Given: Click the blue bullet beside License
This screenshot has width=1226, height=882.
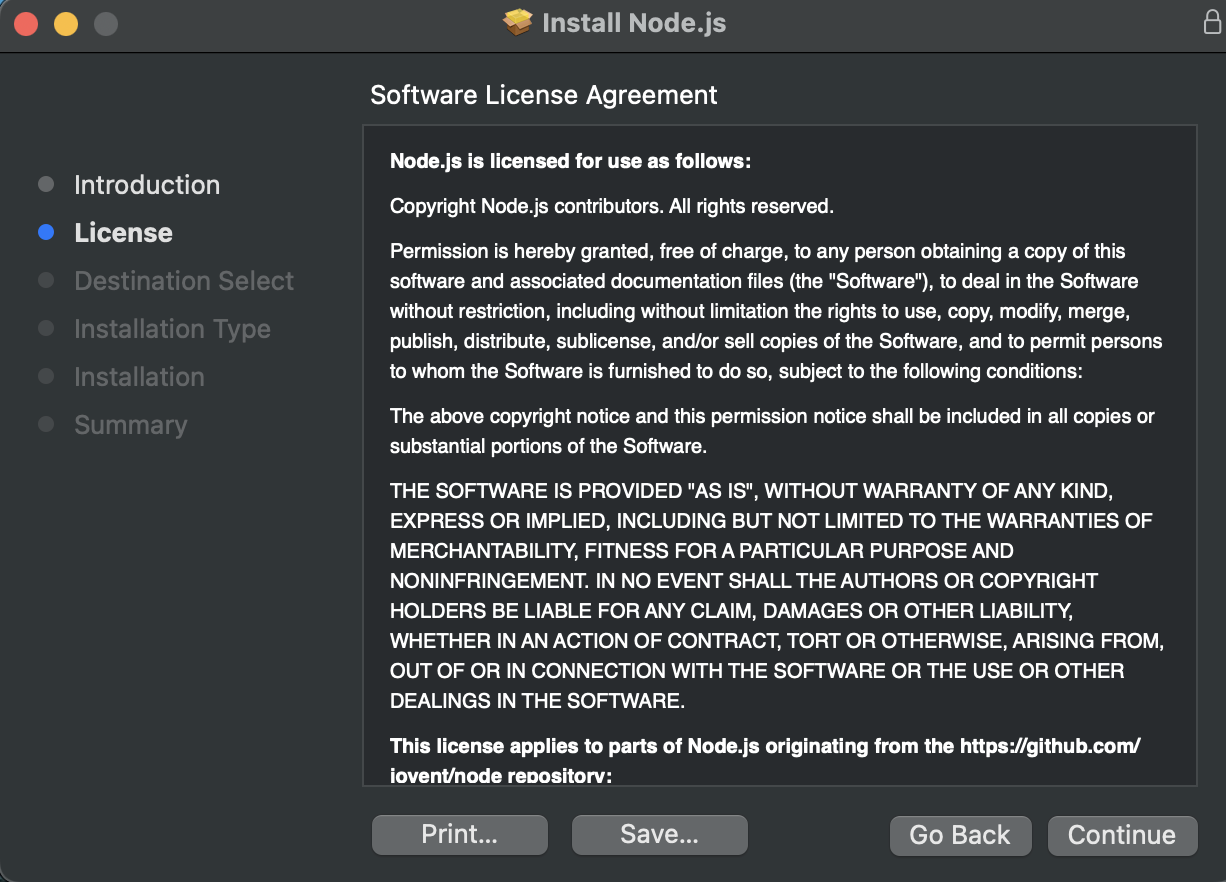Looking at the screenshot, I should click(x=46, y=233).
